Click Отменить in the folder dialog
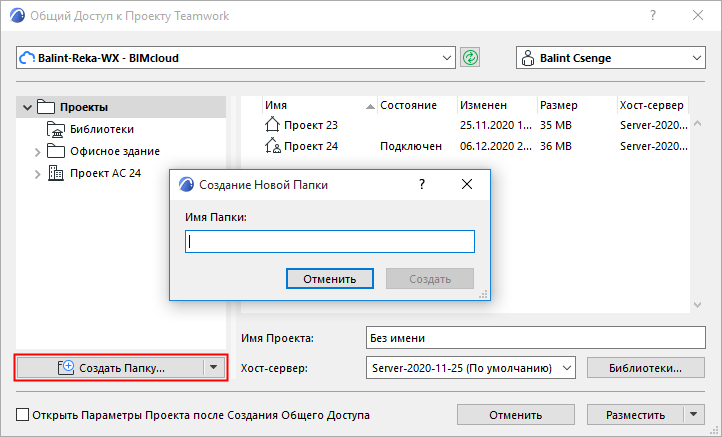 point(330,279)
